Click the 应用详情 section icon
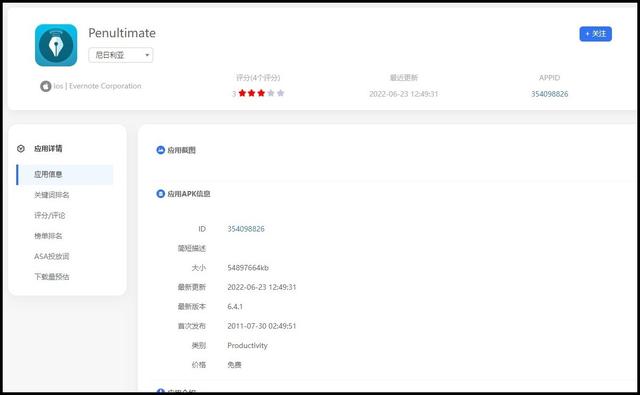640x395 pixels. click(x=21, y=149)
